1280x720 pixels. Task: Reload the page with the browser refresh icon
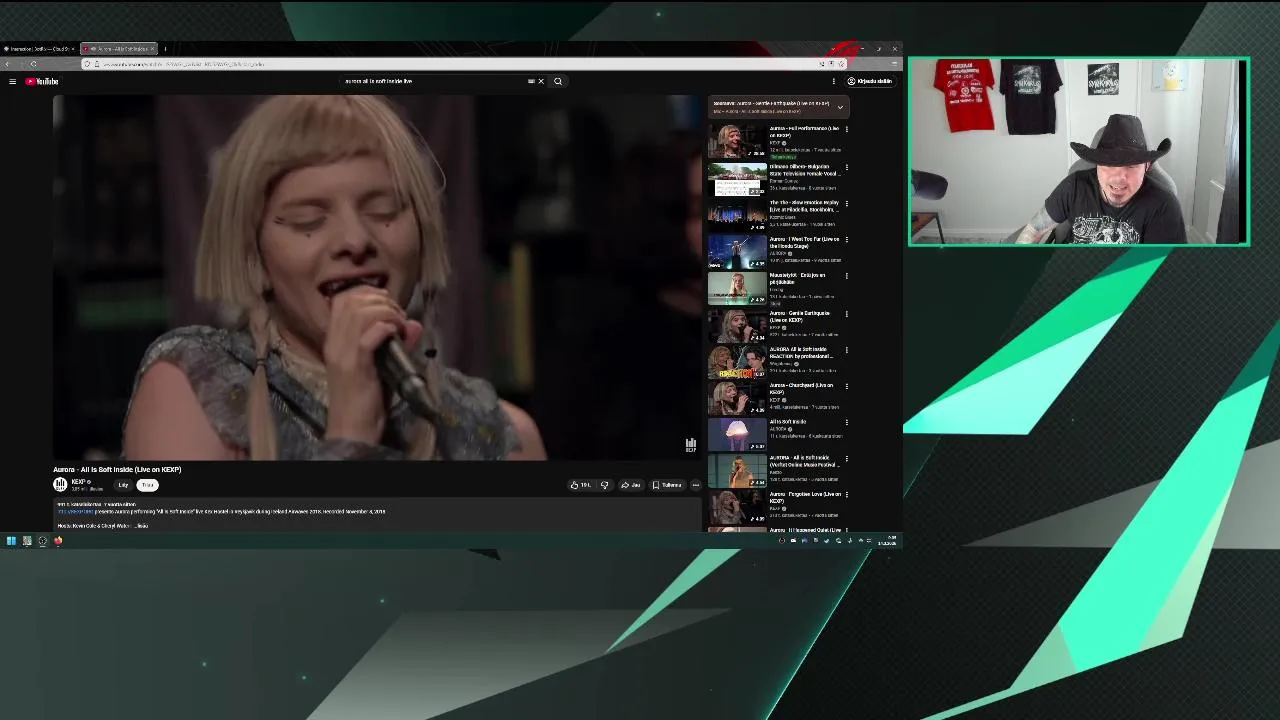[x=33, y=64]
